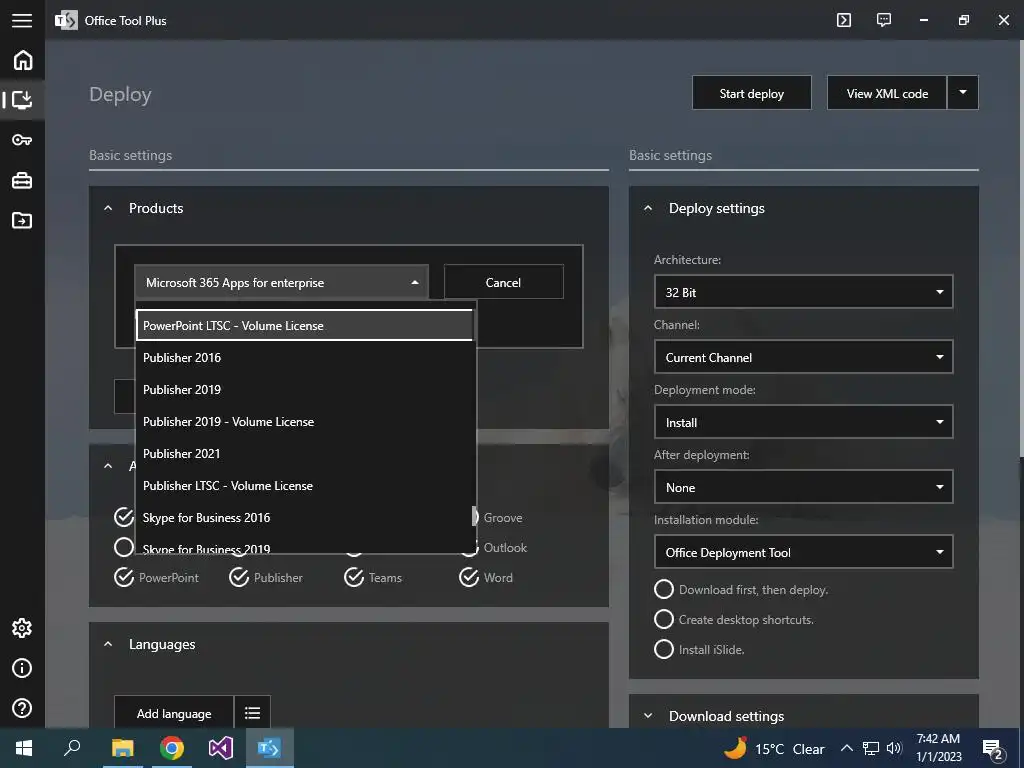1024x768 pixels.
Task: Toggle the Teams application checkbox
Action: pos(373,577)
